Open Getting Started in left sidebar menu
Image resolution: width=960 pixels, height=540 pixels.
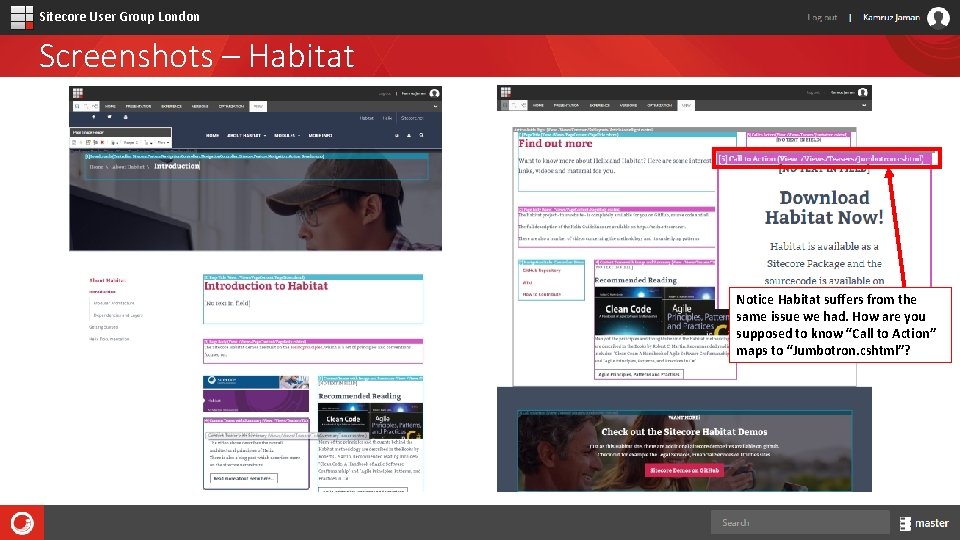tap(103, 327)
